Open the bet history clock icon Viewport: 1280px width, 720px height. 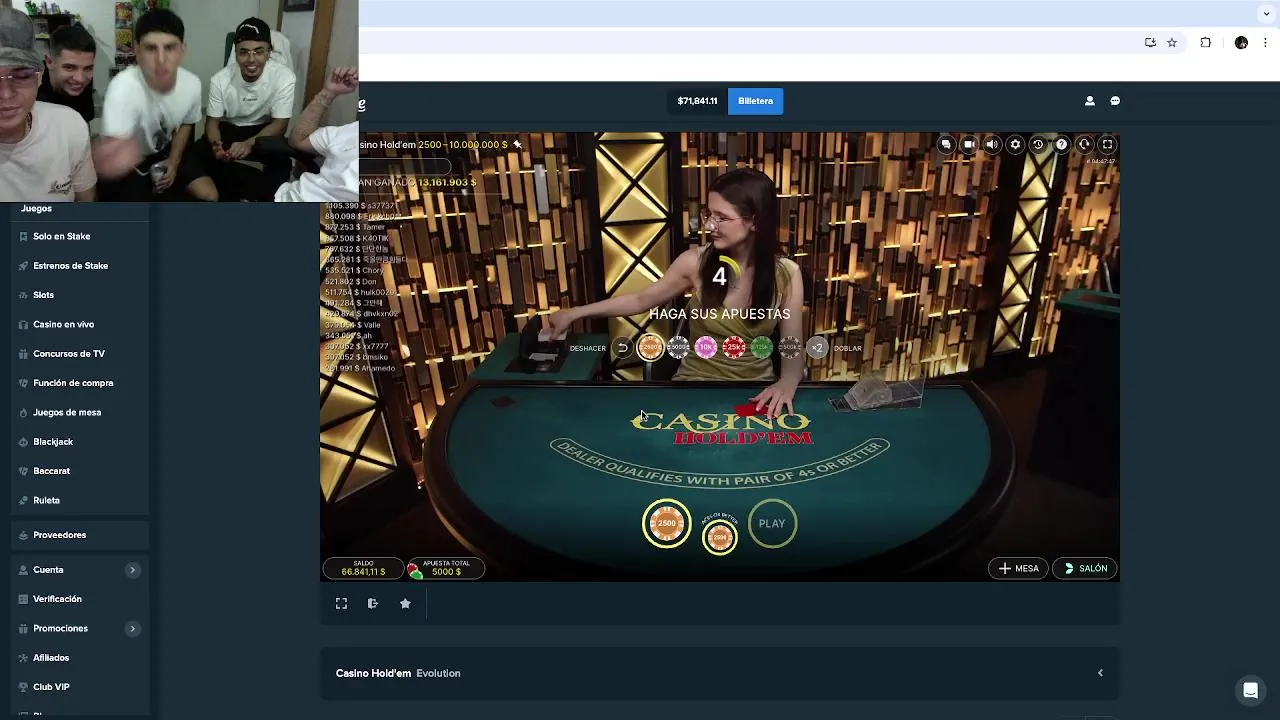click(1038, 144)
